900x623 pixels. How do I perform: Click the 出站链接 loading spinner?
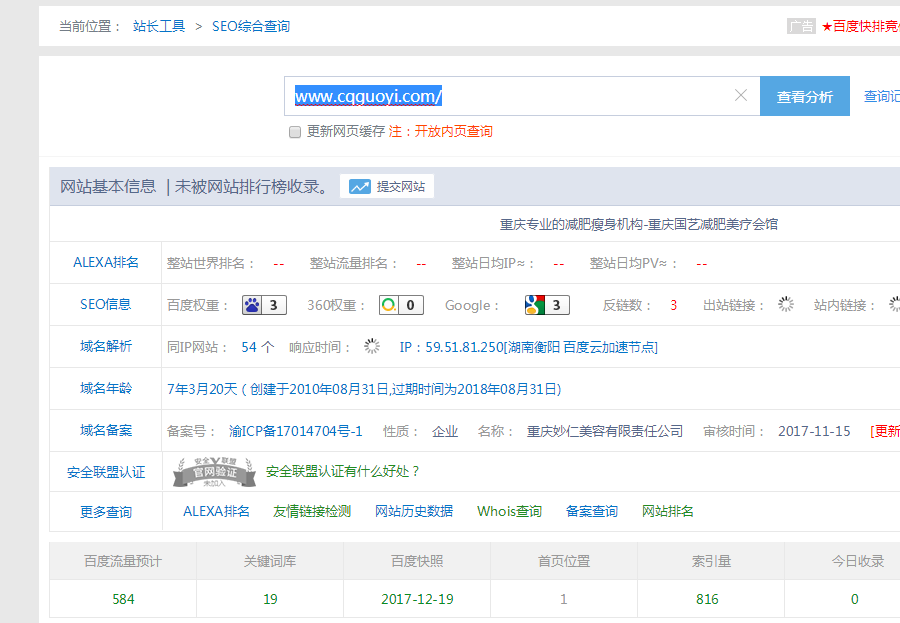pos(786,304)
